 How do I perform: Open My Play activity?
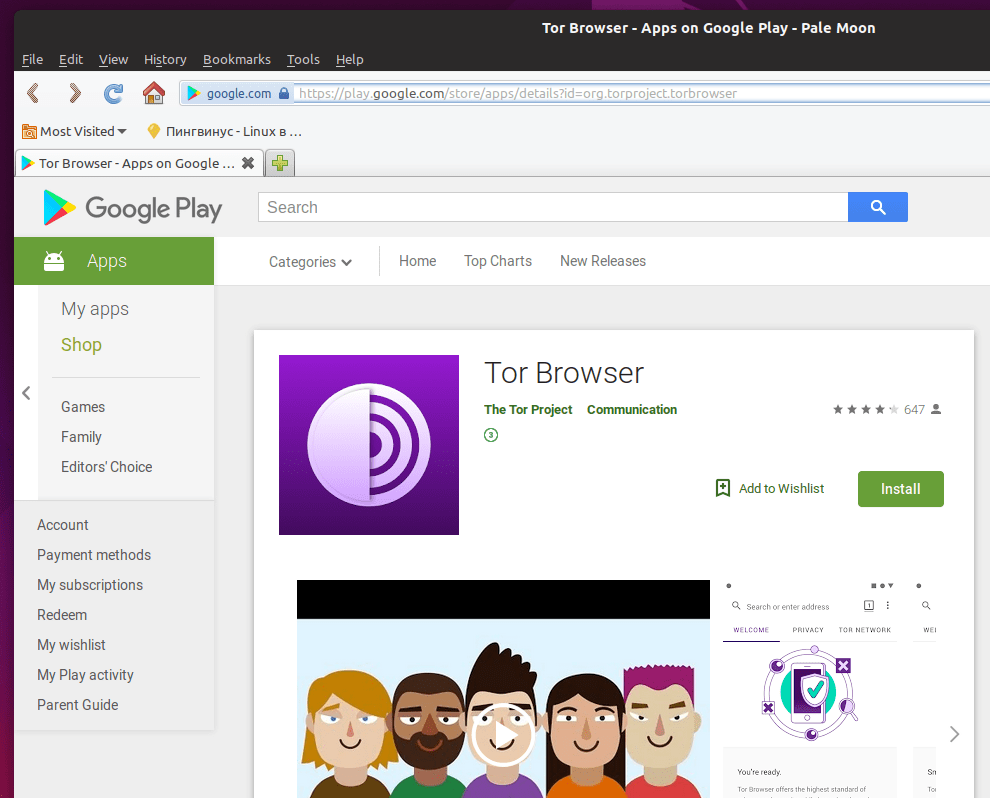tap(85, 675)
